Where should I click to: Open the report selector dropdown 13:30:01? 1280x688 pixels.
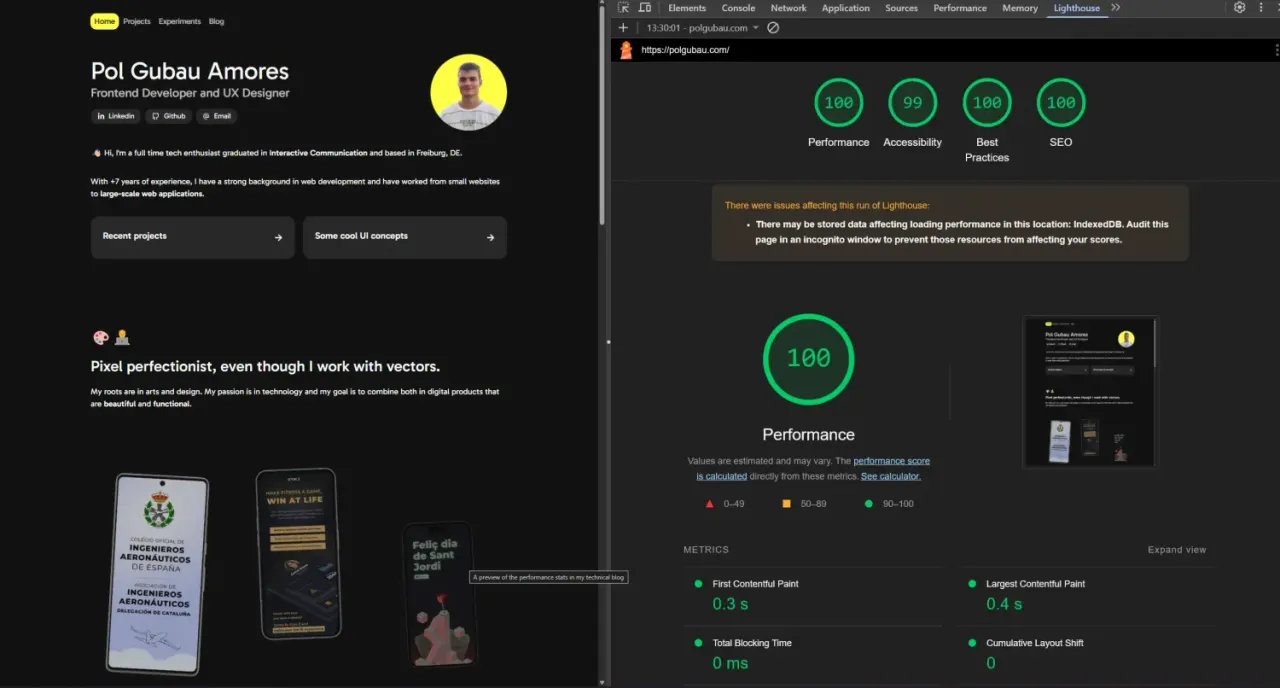click(x=702, y=28)
